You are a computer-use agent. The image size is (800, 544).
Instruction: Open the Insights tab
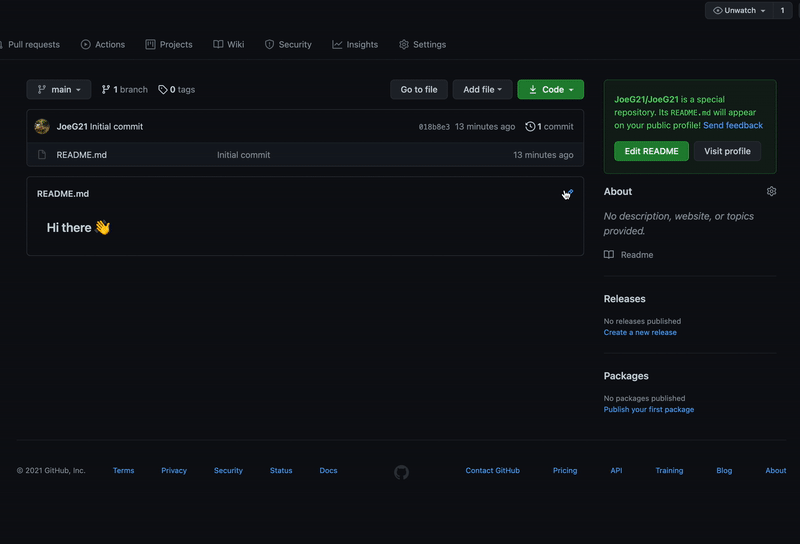click(355, 44)
